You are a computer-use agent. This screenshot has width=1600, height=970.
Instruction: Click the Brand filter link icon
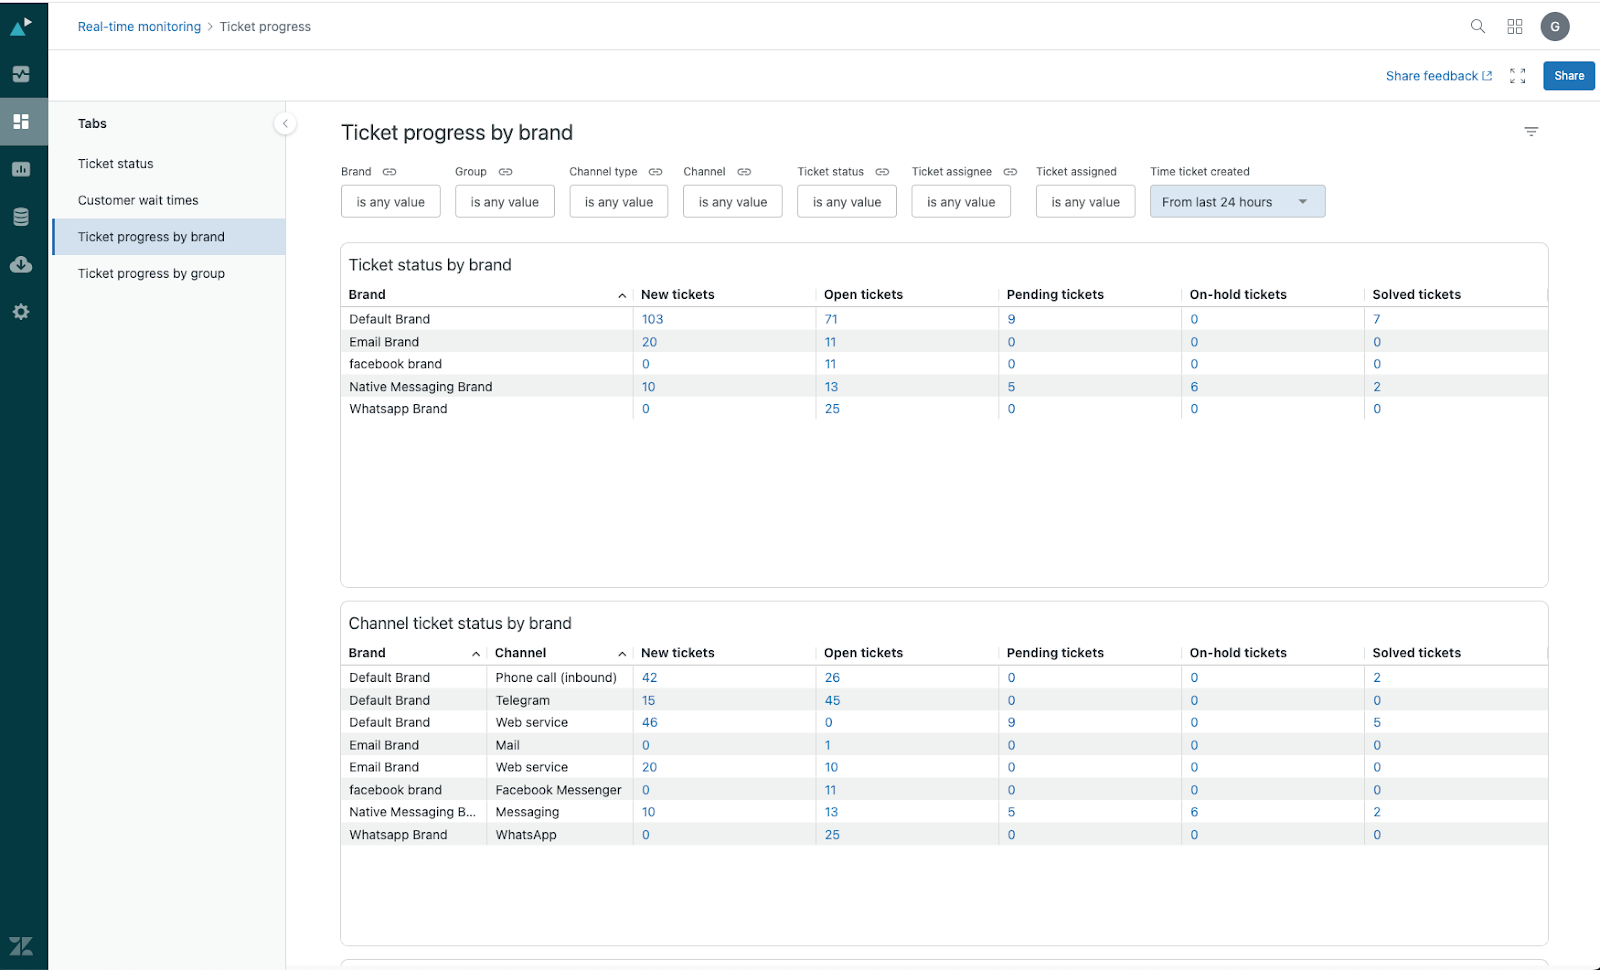(389, 172)
